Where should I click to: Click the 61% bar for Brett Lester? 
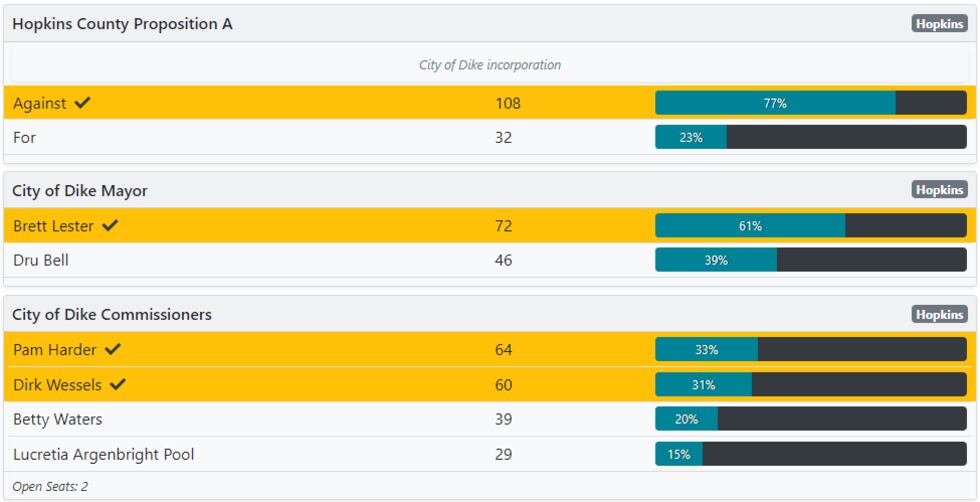(811, 225)
